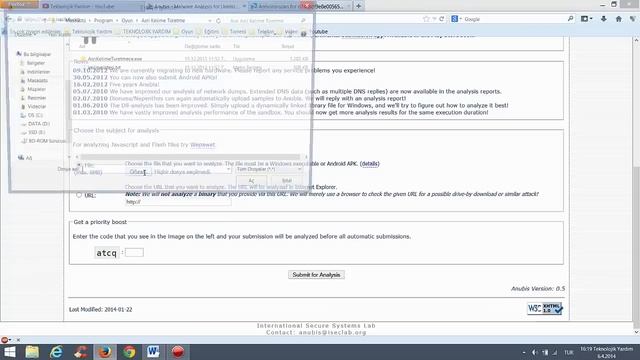This screenshot has width=640, height=360.
Task: Reload the page with the refresh icon
Action: (441, 19)
